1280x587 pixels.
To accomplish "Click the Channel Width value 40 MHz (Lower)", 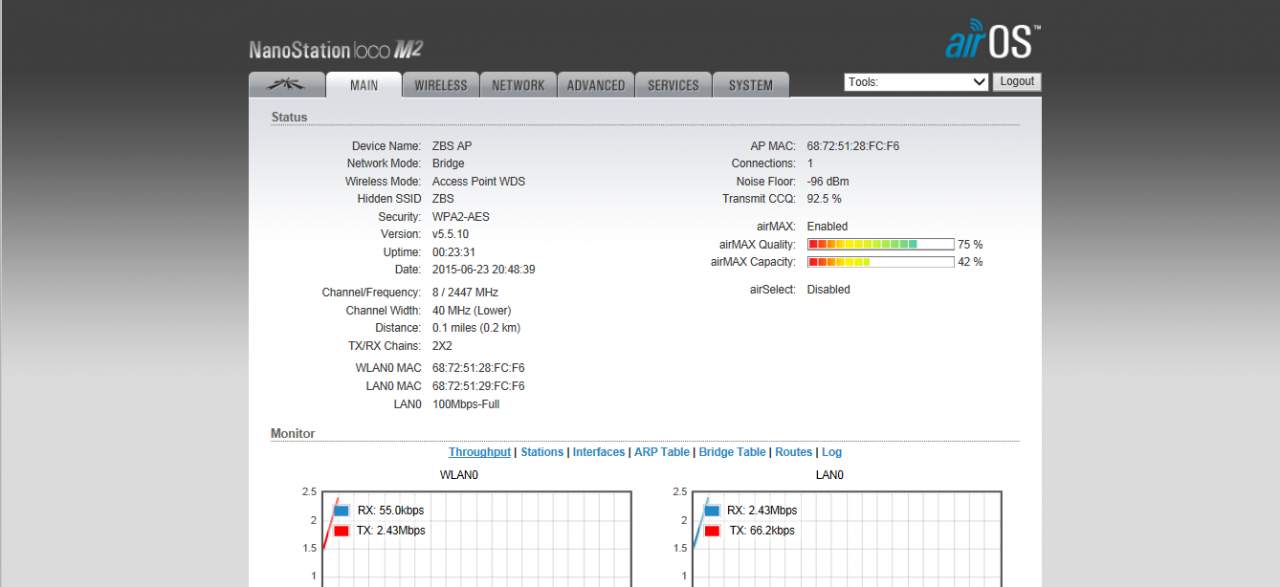I will pyautogui.click(x=472, y=311).
